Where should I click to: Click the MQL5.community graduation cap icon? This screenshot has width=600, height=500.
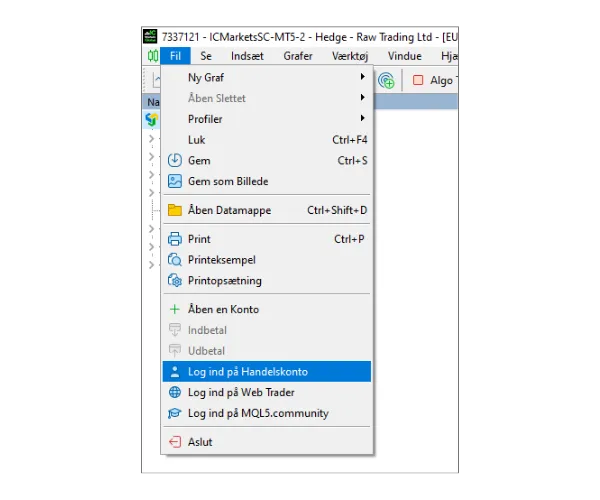tap(175, 413)
